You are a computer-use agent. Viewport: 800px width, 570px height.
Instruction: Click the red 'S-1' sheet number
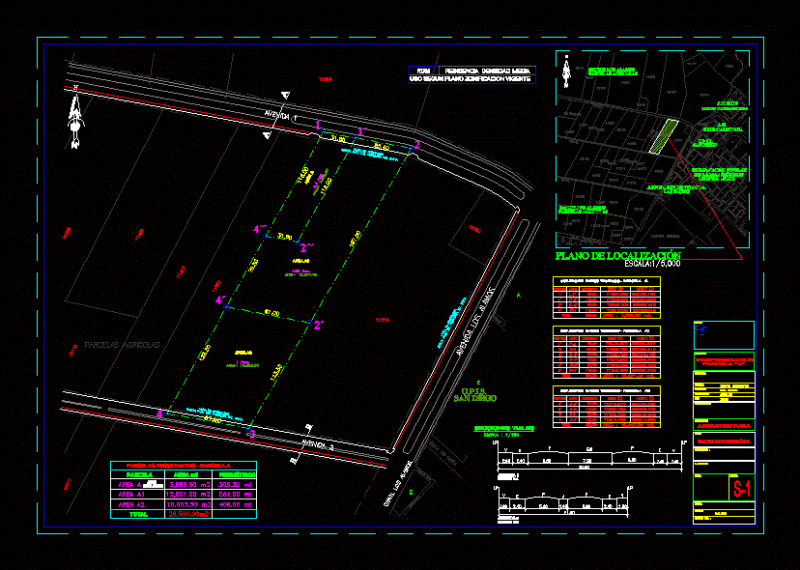[x=741, y=489]
